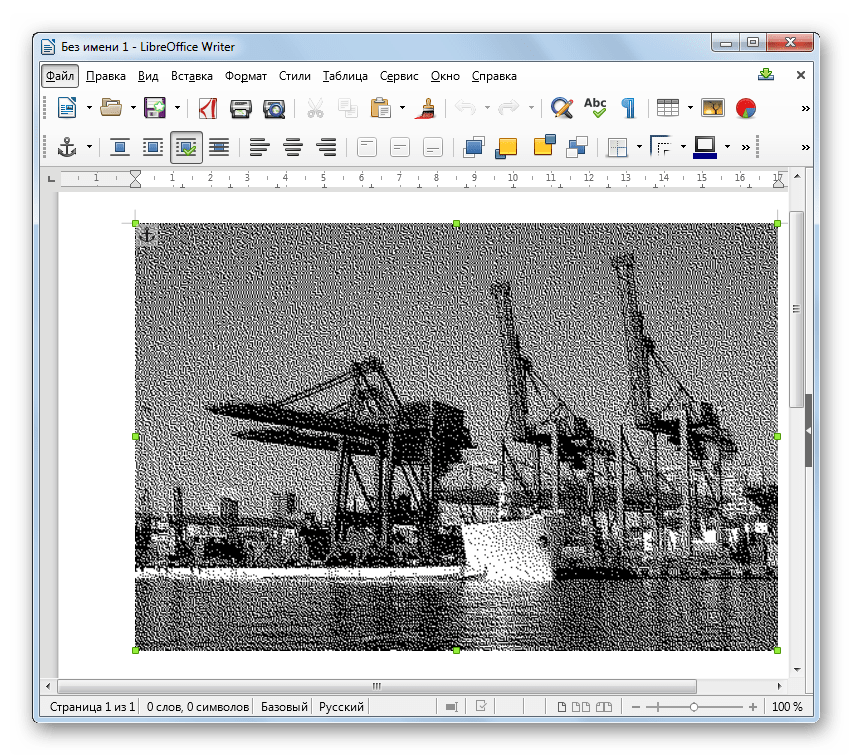Expand the anchor type dropdown arrow
The image size is (853, 756).
tap(89, 147)
